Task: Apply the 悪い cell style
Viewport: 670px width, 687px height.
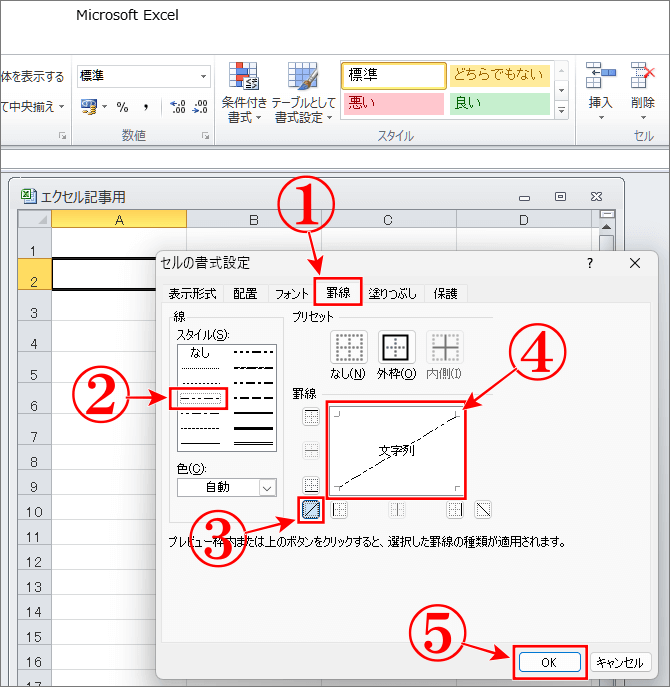Action: point(393,103)
